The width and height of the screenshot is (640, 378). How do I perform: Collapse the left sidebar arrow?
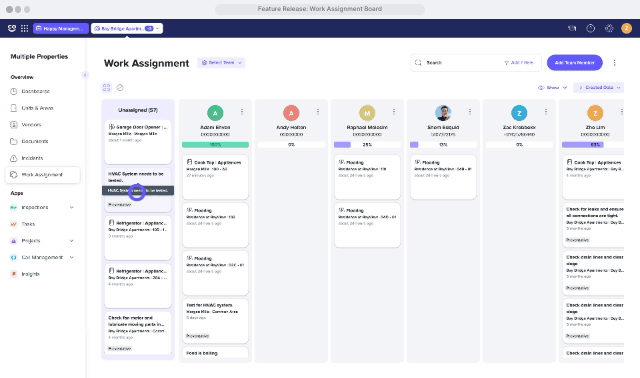pos(85,75)
